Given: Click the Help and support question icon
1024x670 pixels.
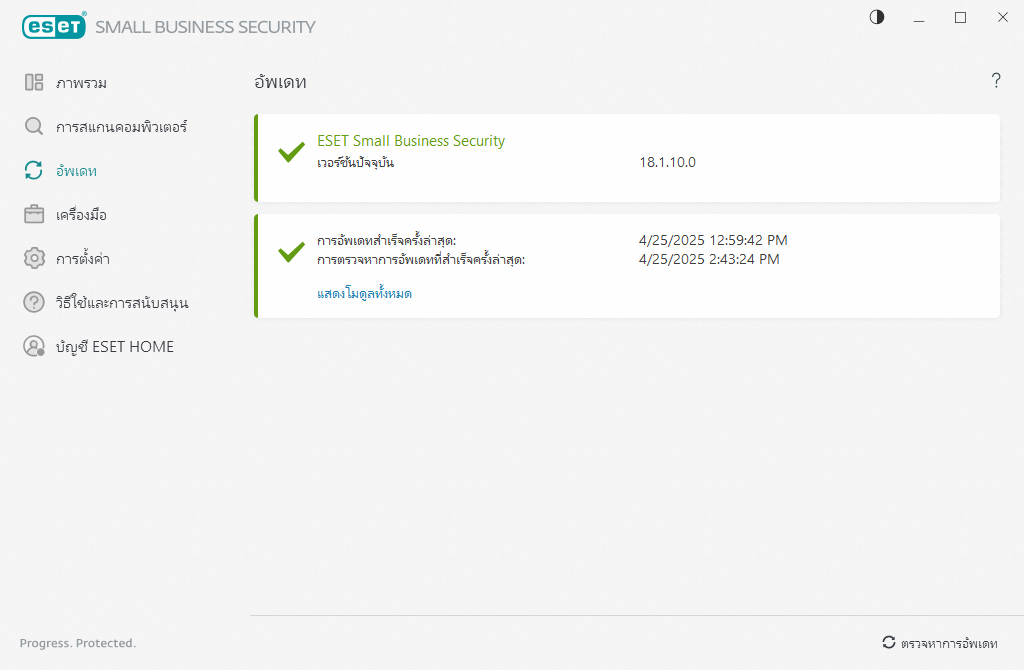Looking at the screenshot, I should pyautogui.click(x=34, y=302).
